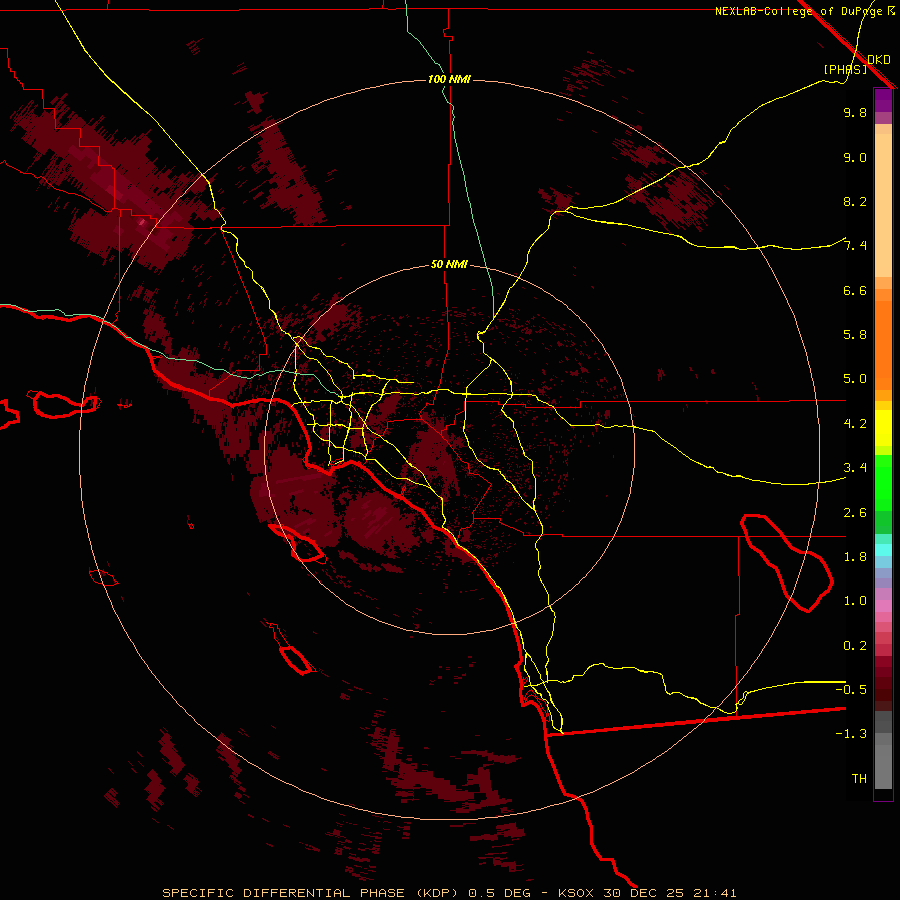Pick the gray TH segment on color scale
The image size is (900, 900).
click(883, 778)
